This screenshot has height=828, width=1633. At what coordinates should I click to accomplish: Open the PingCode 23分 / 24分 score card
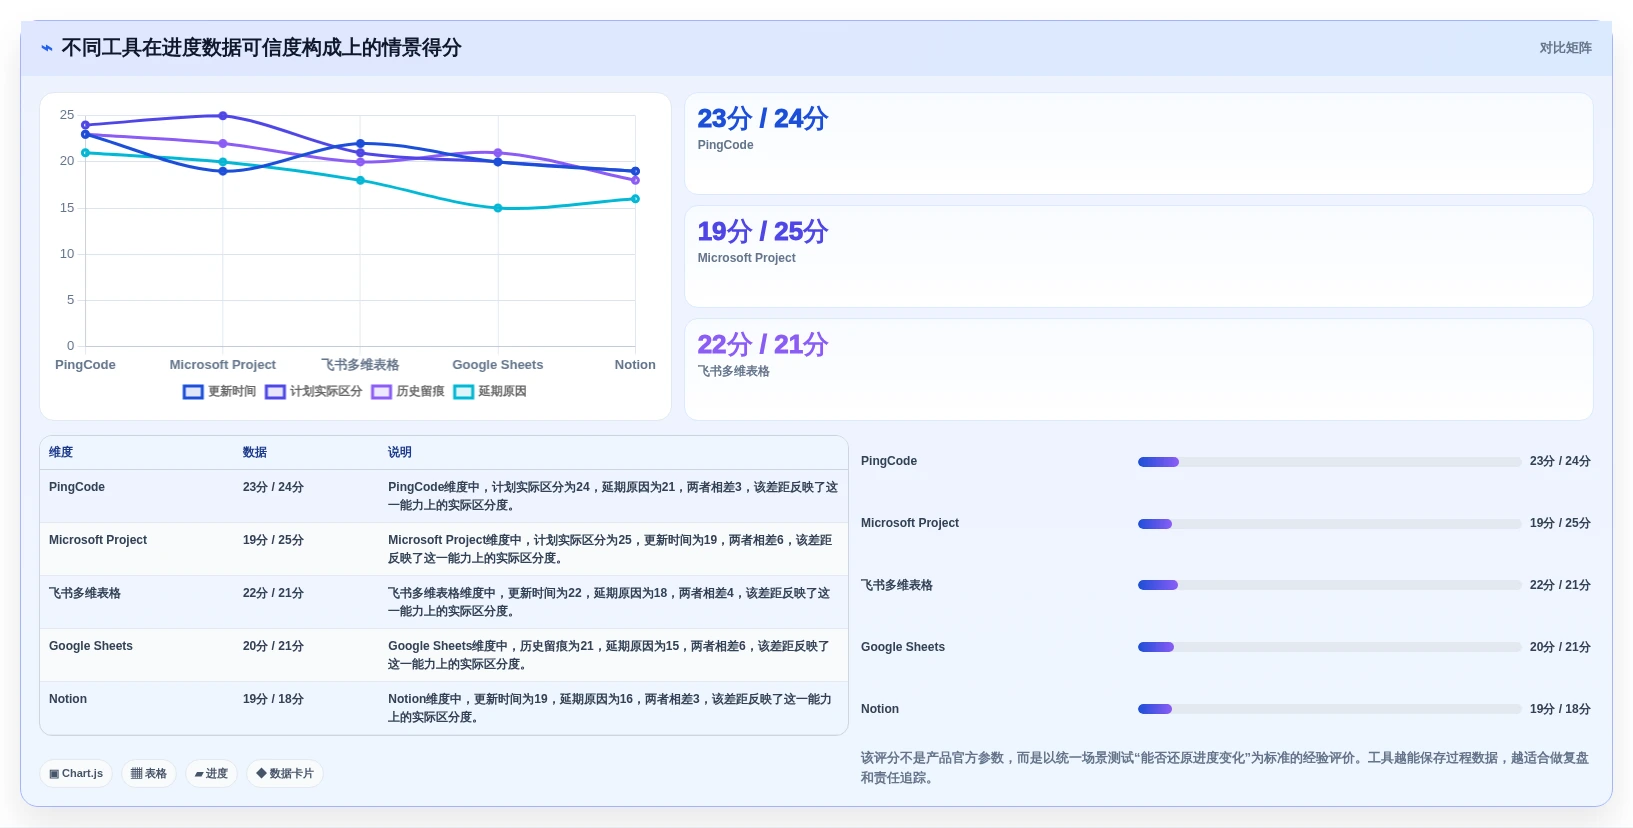click(1138, 144)
